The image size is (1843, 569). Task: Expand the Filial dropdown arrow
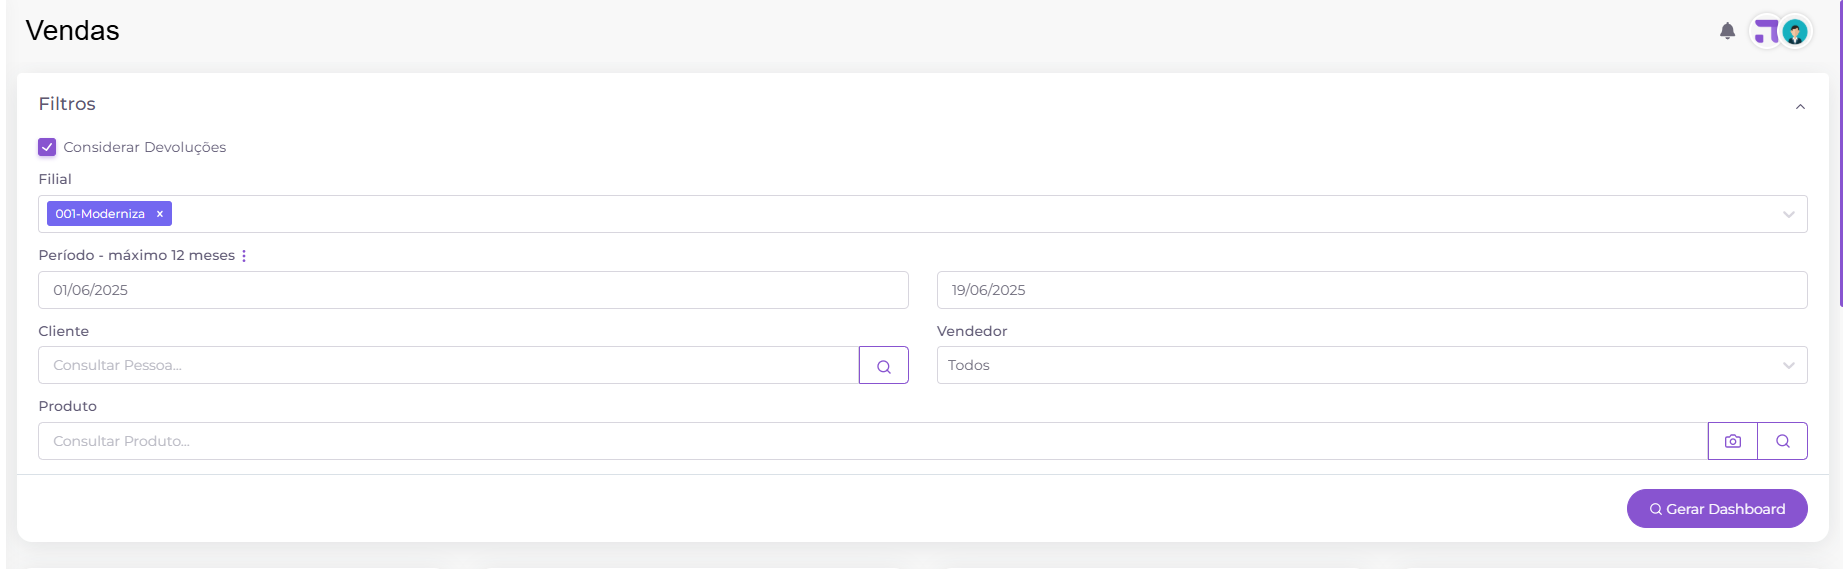tap(1789, 215)
